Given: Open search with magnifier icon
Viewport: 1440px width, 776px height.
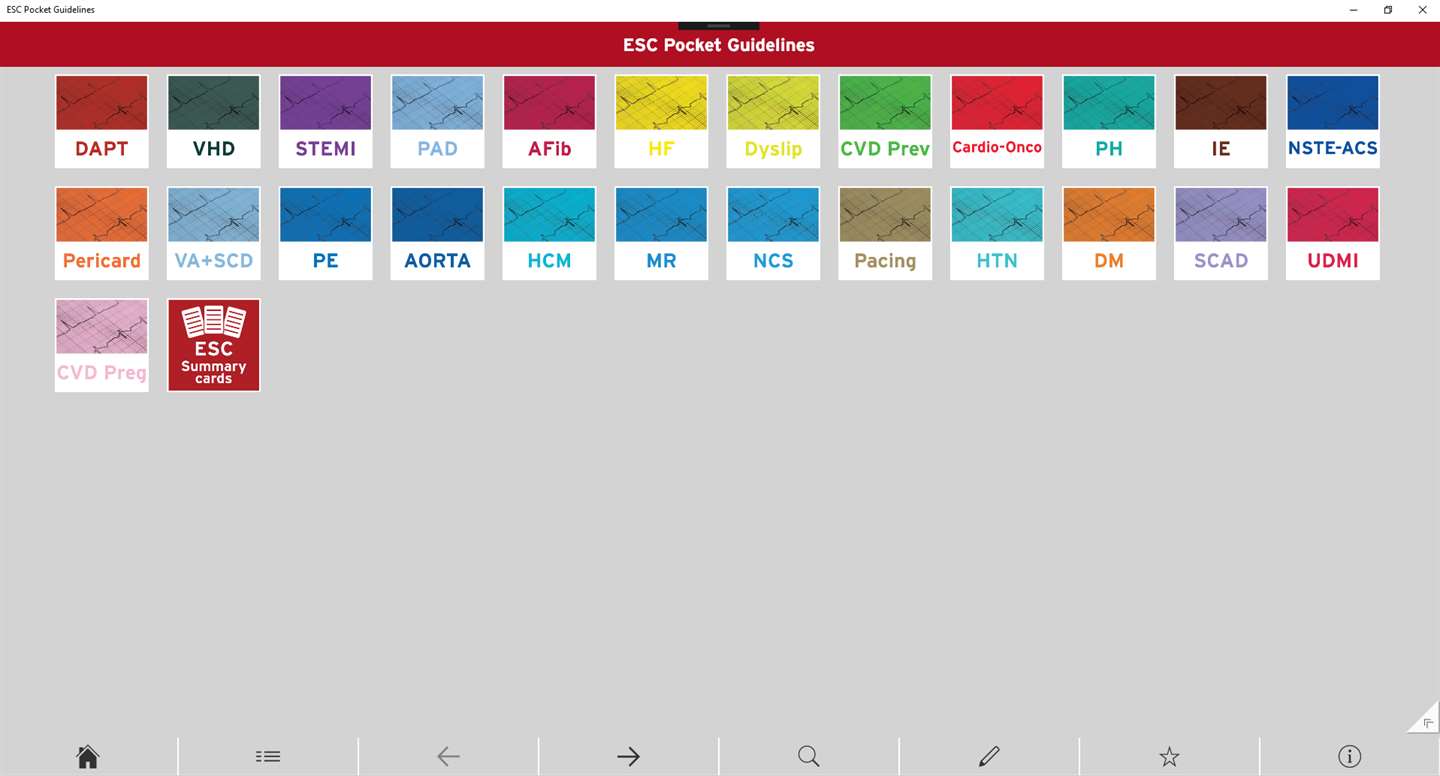Looking at the screenshot, I should tap(809, 757).
